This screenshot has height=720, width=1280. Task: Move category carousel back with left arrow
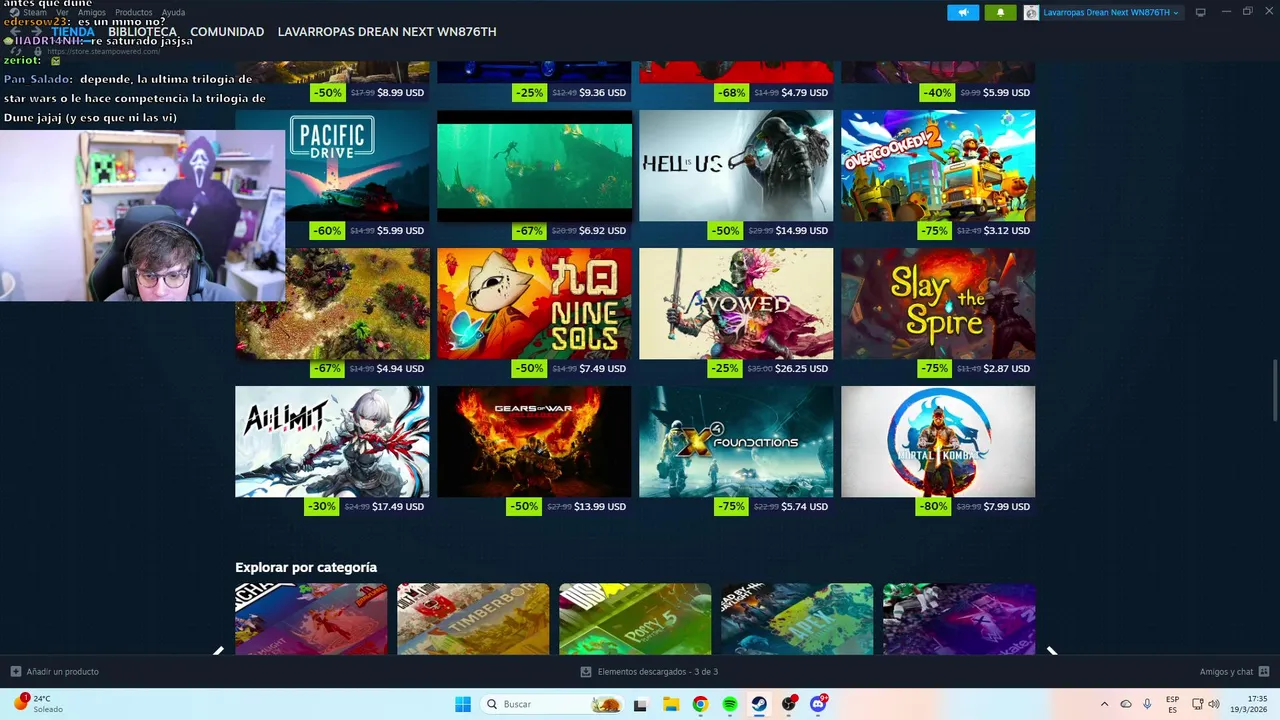click(218, 650)
